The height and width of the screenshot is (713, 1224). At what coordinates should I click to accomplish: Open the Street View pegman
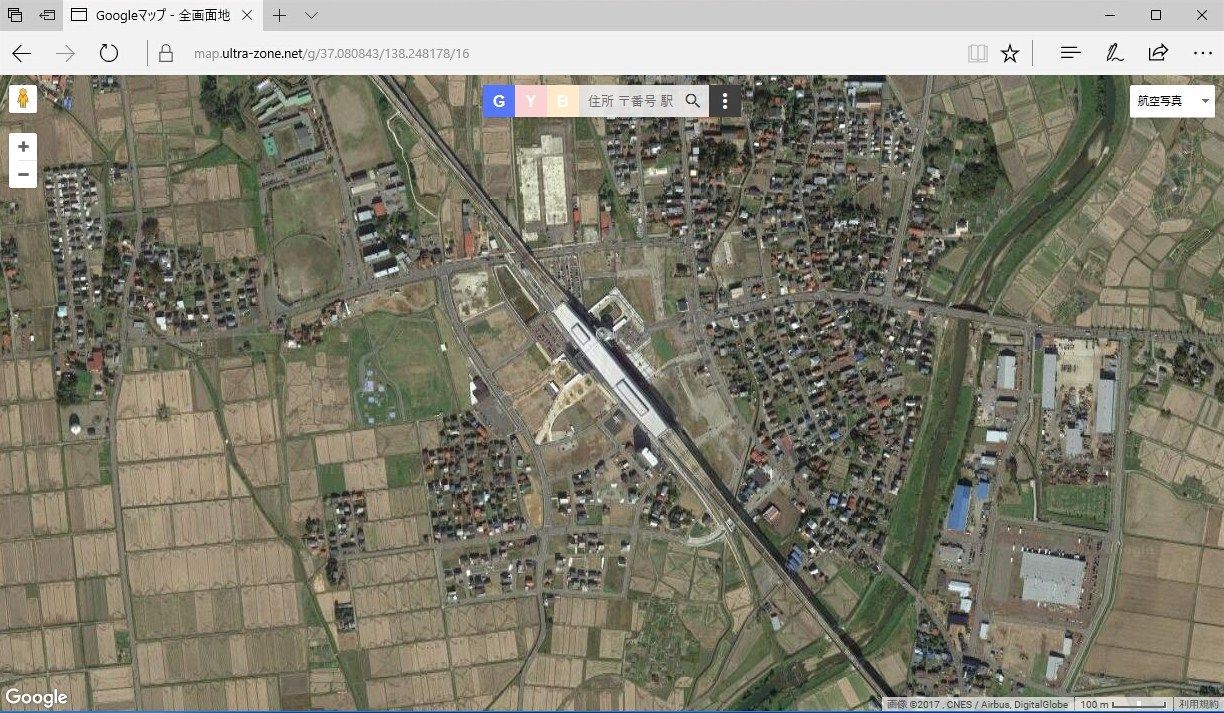(x=23, y=100)
